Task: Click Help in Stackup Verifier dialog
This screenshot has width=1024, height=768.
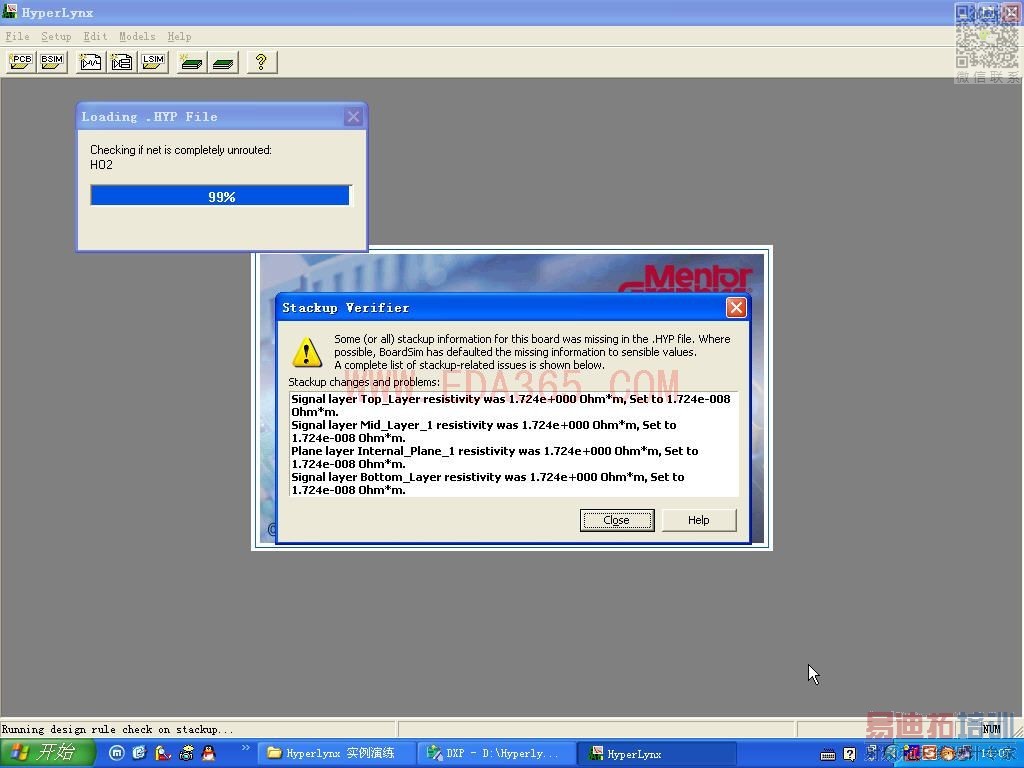Action: point(698,520)
